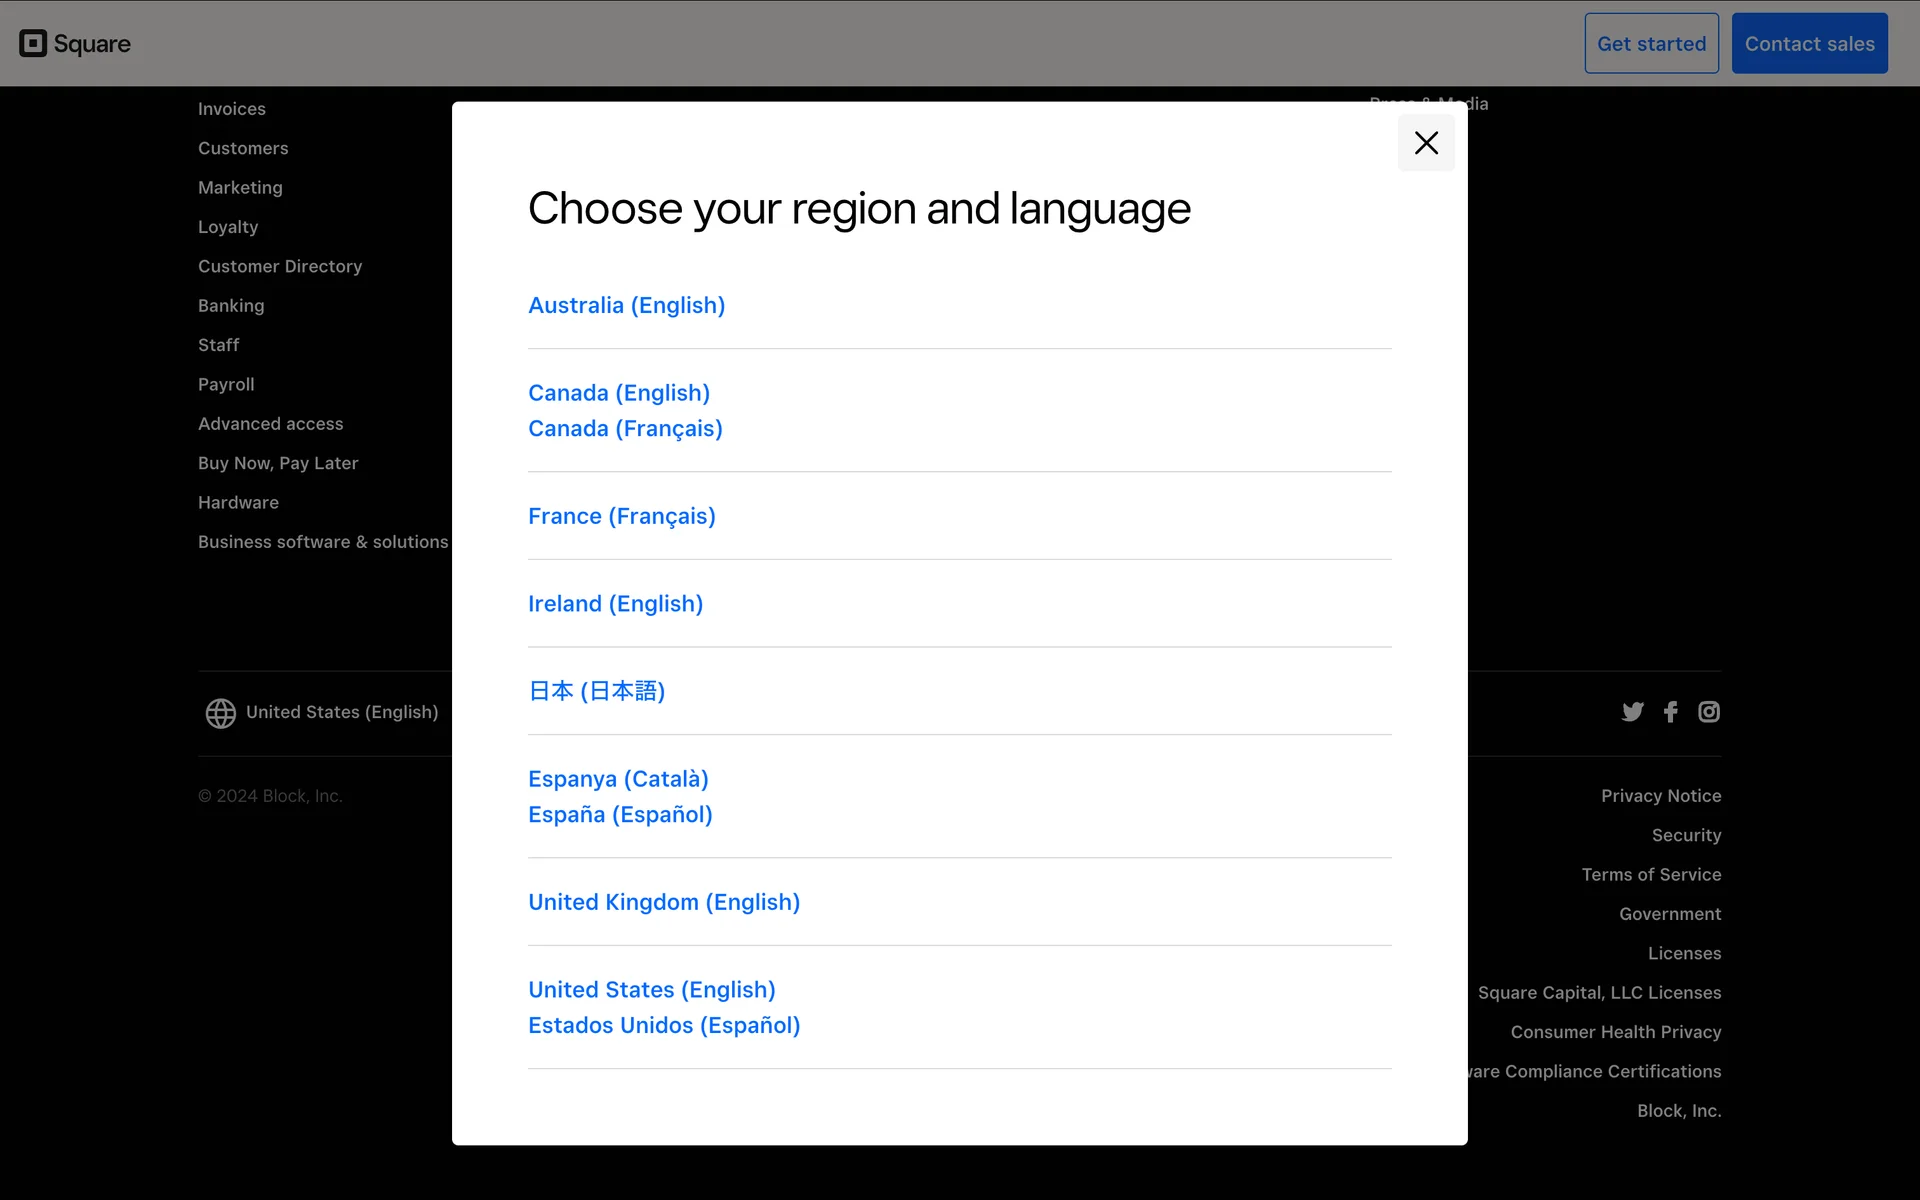This screenshot has height=1200, width=1920.
Task: Choose Estados Unidos (Español) option
Action: (663, 1026)
